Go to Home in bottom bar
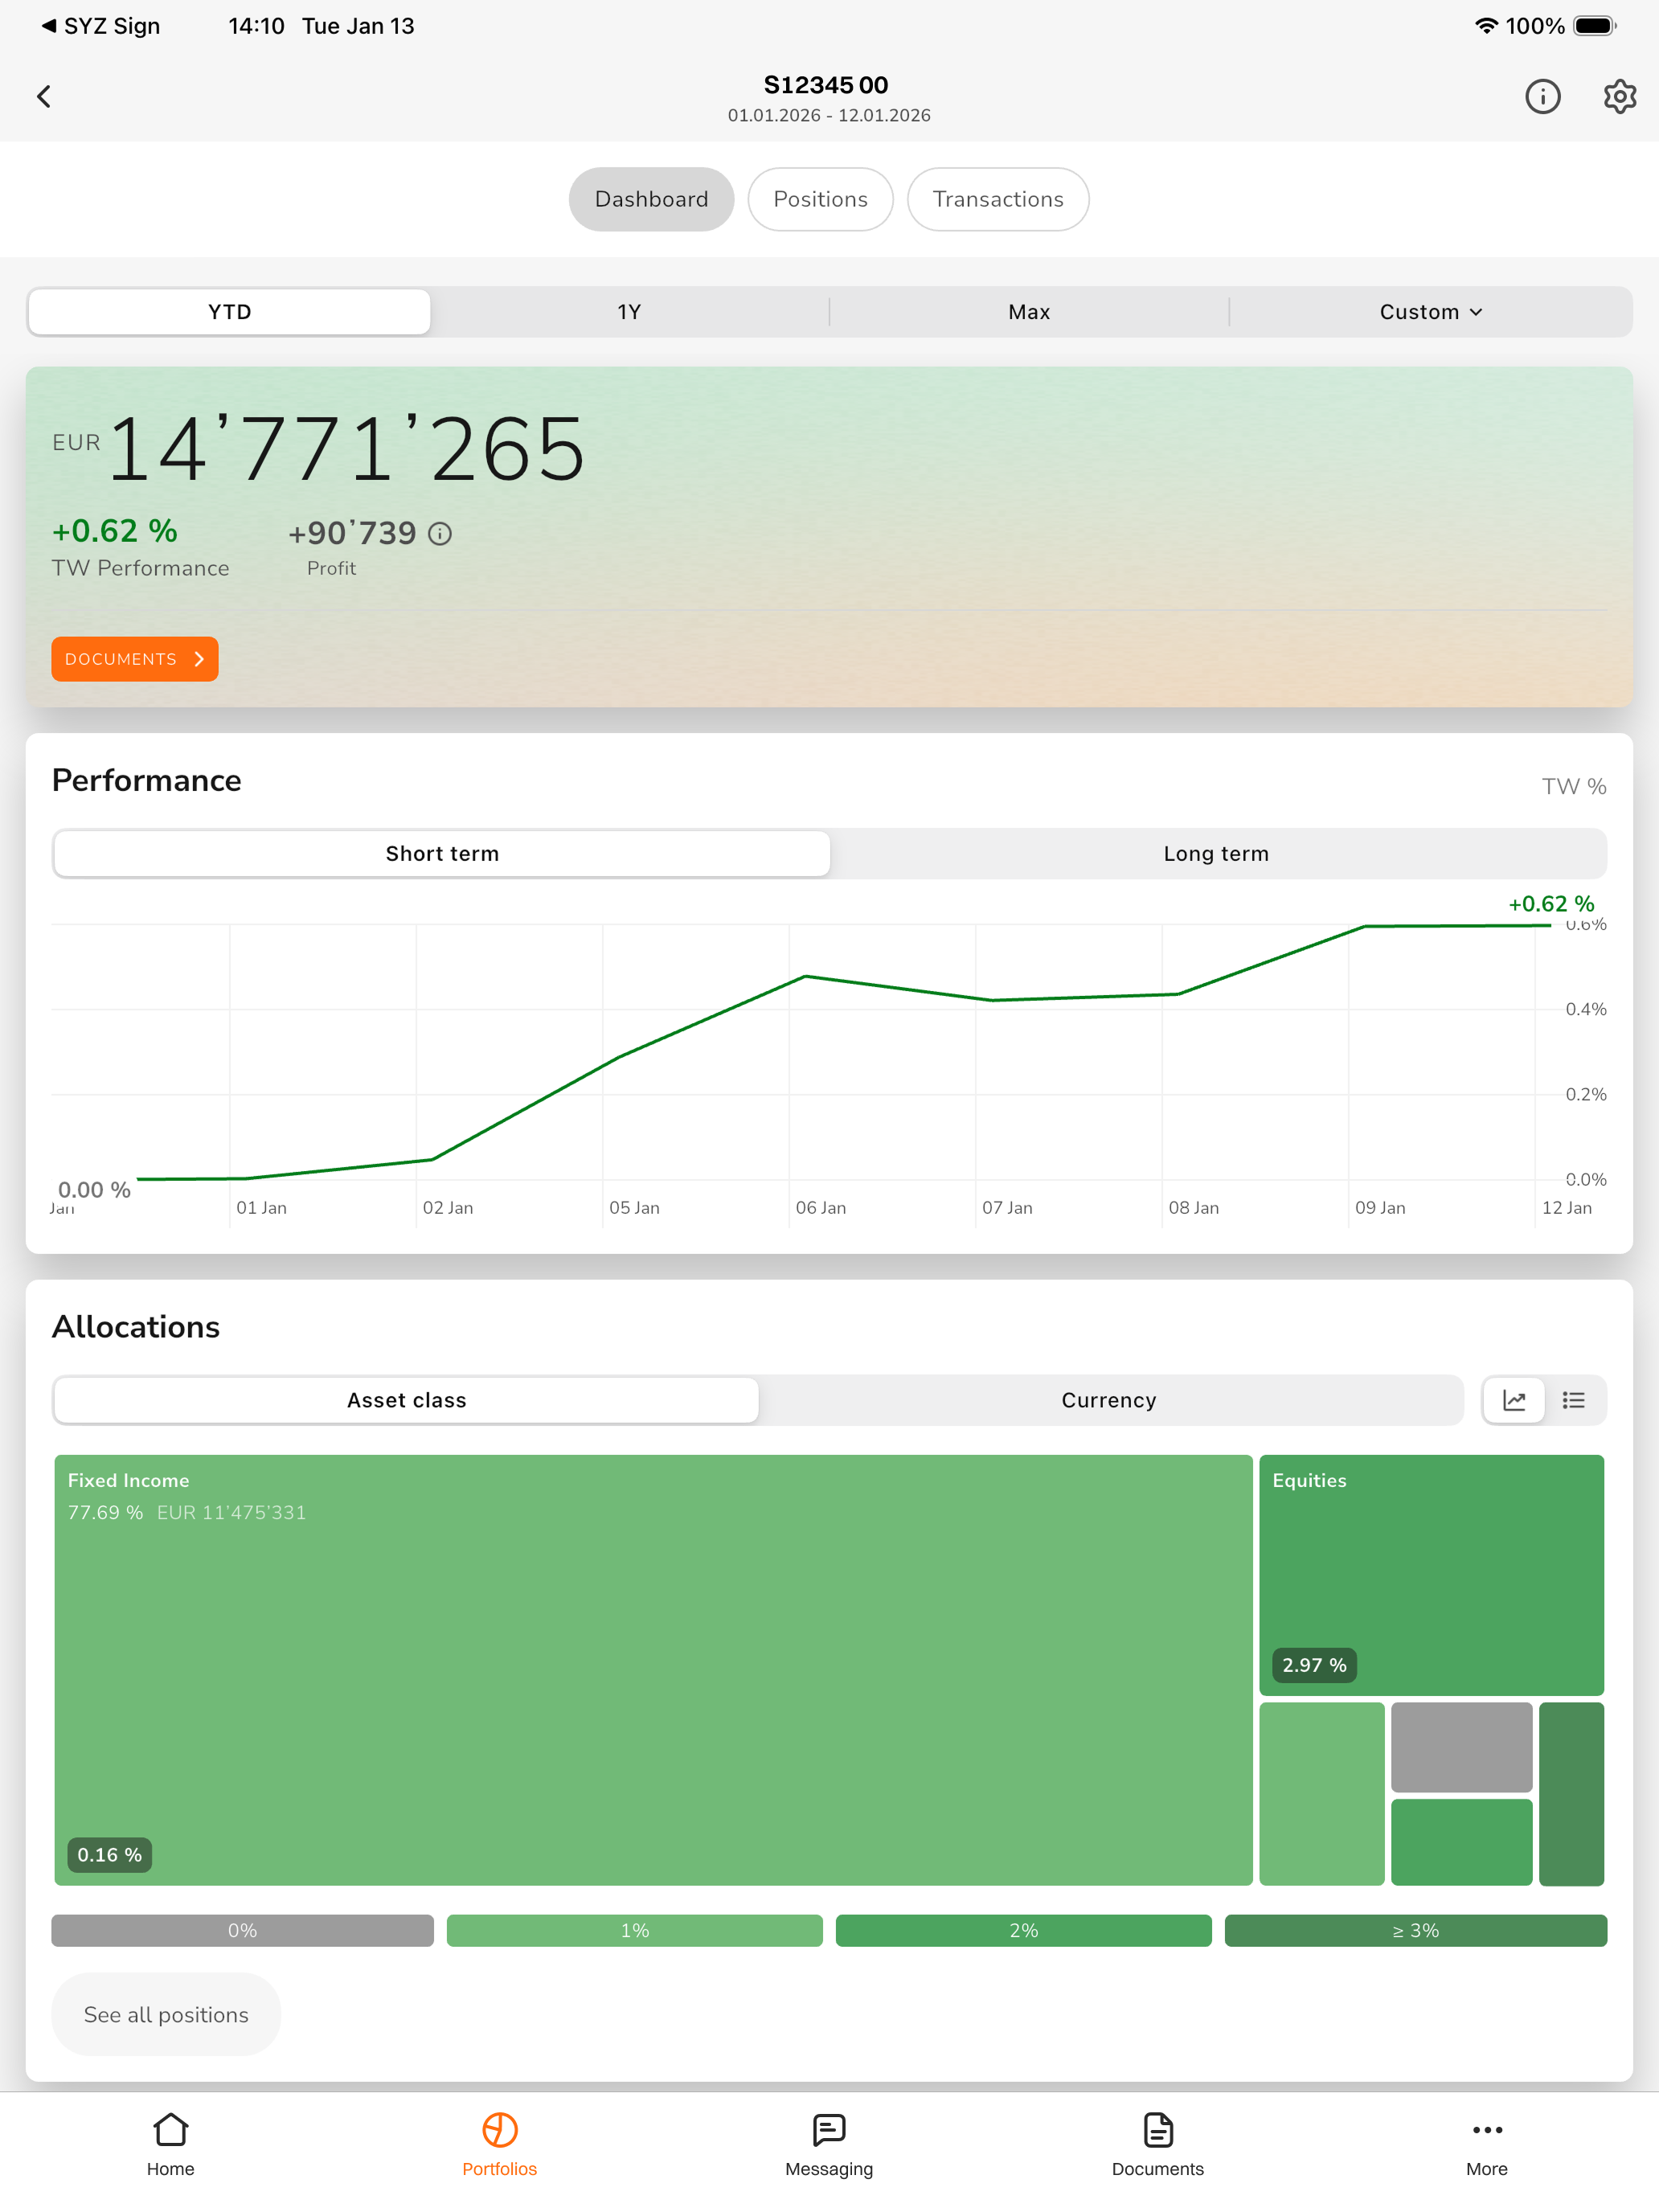1659x2212 pixels. point(171,2144)
